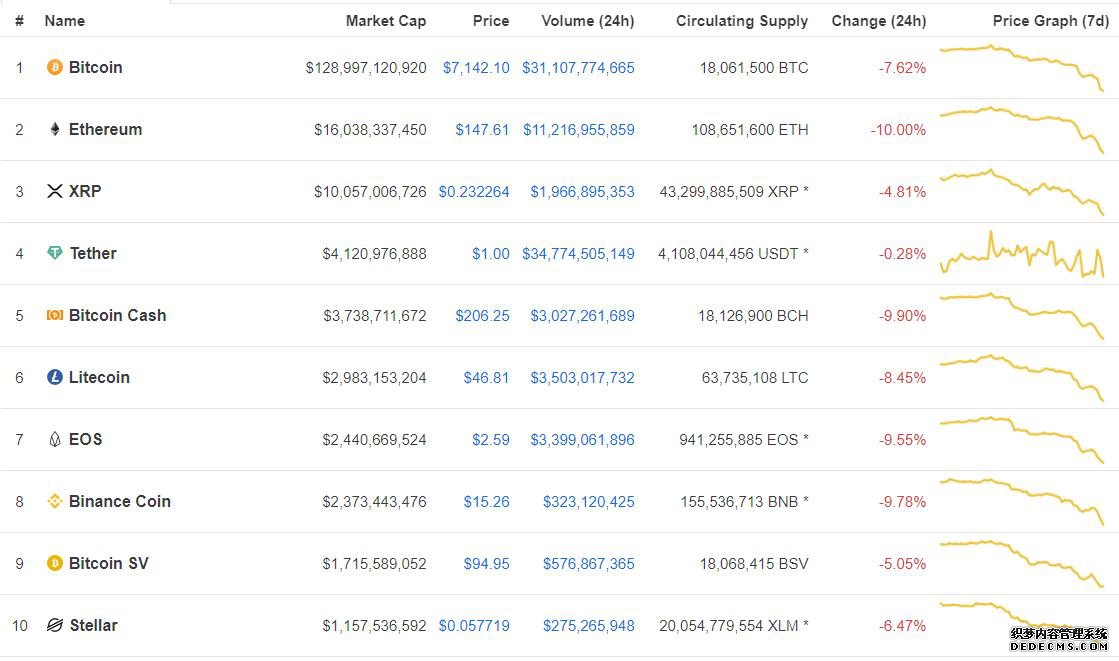The height and width of the screenshot is (661, 1119).
Task: Click the Stellar logo icon
Action: 55,626
